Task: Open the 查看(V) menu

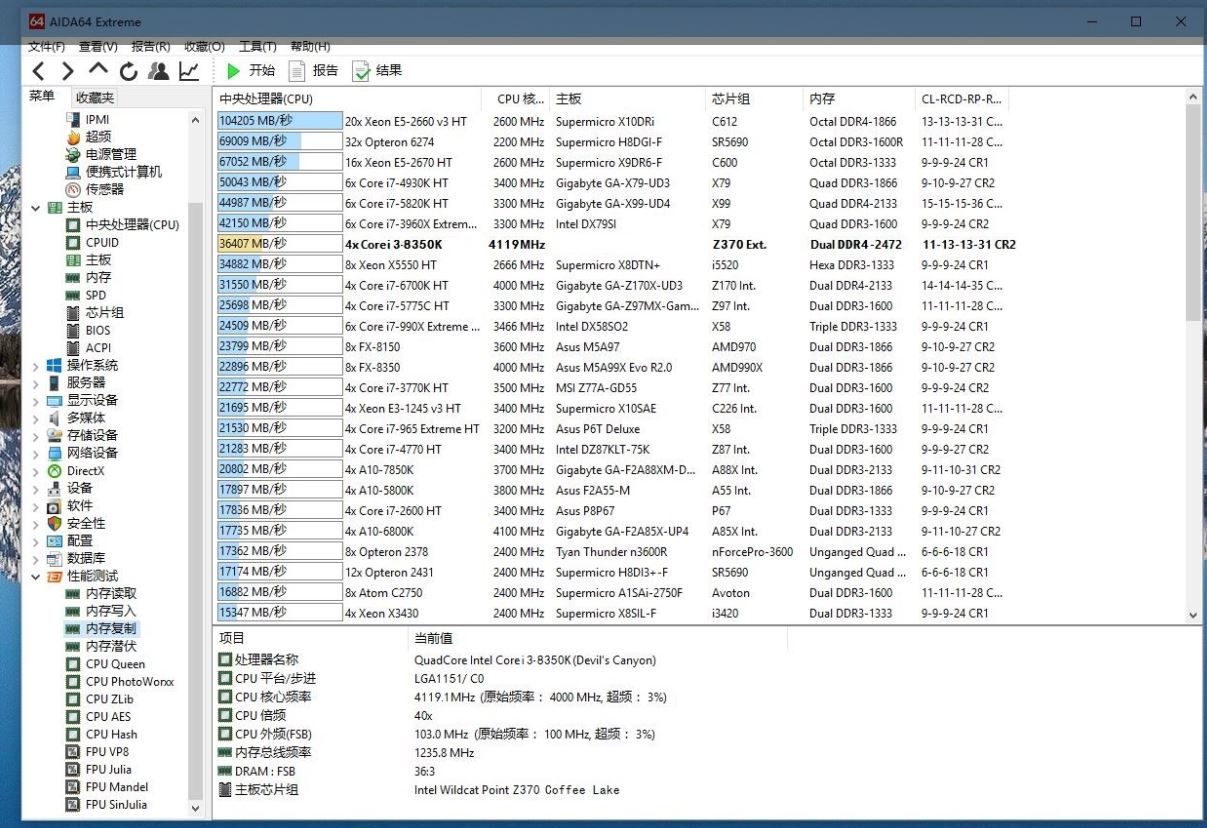Action: click(98, 47)
